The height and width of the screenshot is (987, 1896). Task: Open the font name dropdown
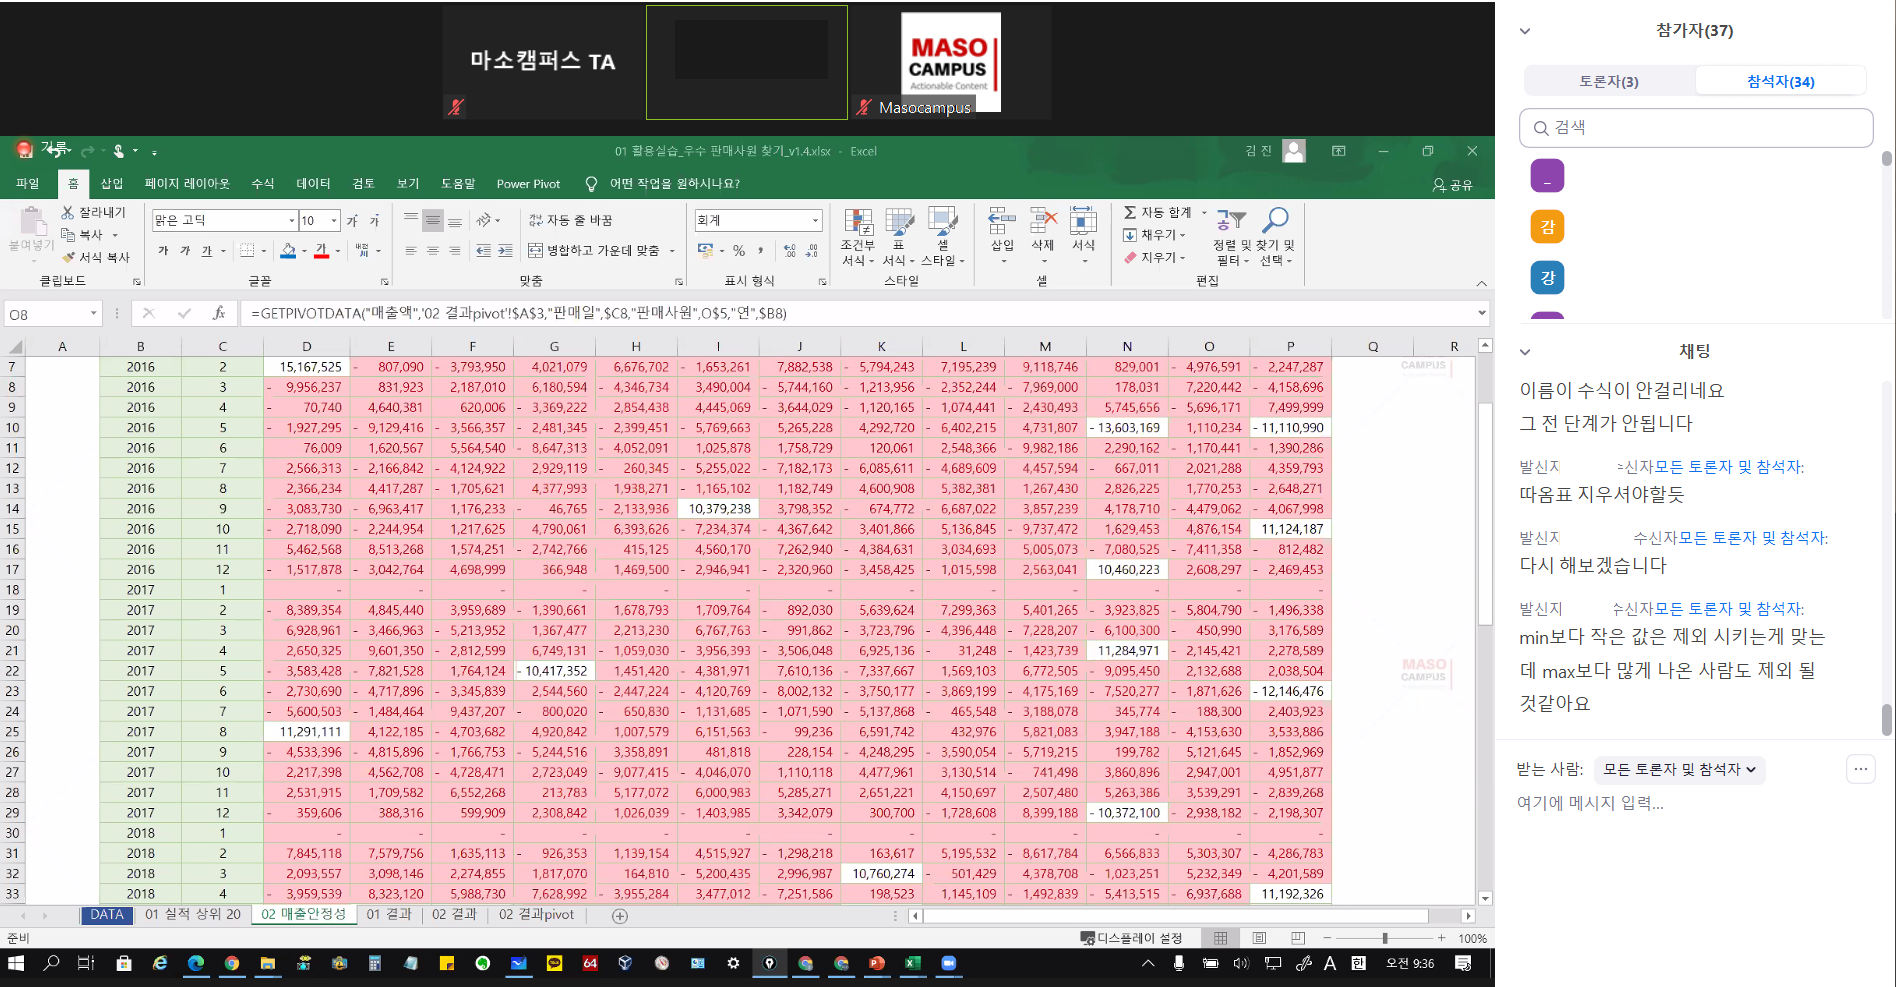coord(291,220)
